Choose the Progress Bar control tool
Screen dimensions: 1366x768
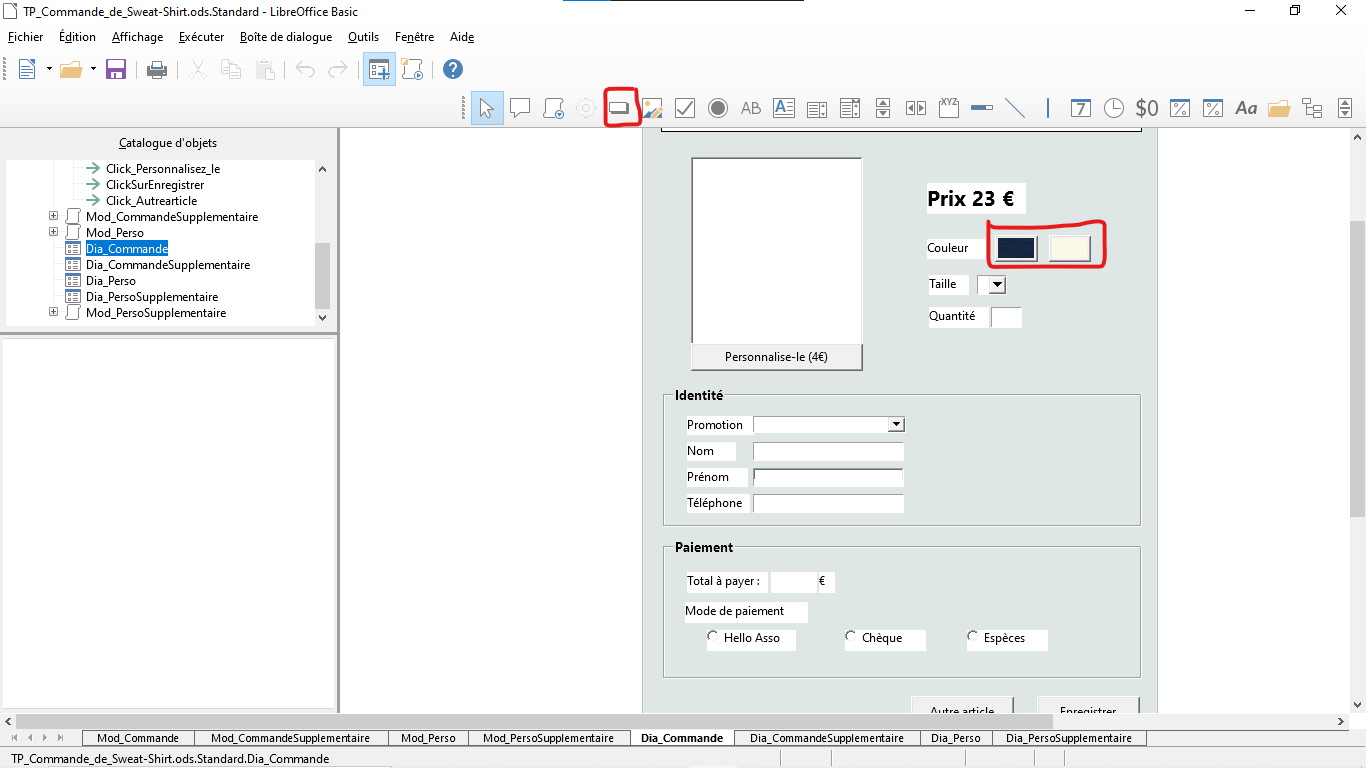(982, 108)
